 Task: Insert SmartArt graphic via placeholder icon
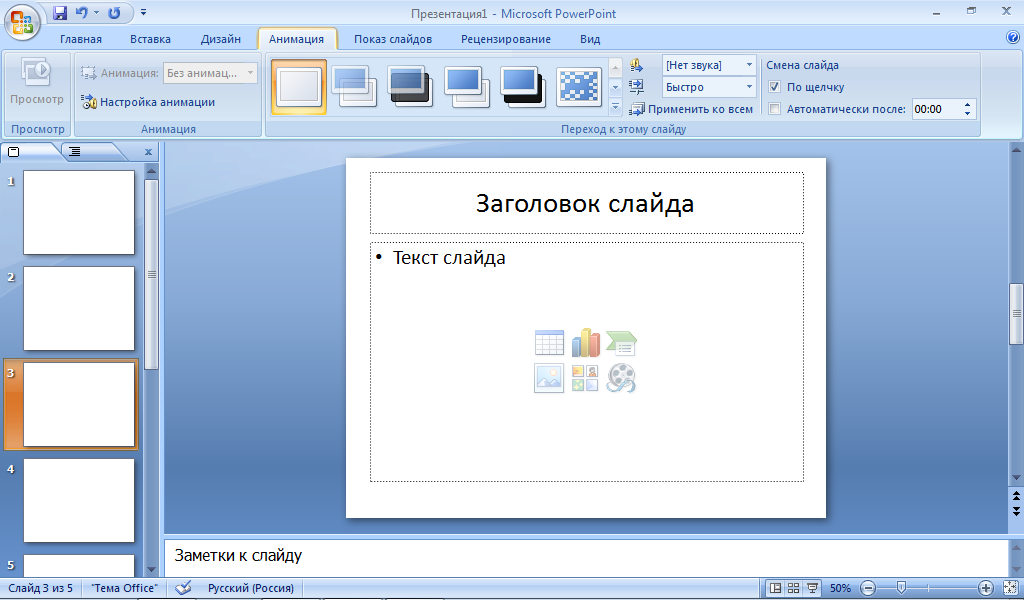pyautogui.click(x=621, y=343)
